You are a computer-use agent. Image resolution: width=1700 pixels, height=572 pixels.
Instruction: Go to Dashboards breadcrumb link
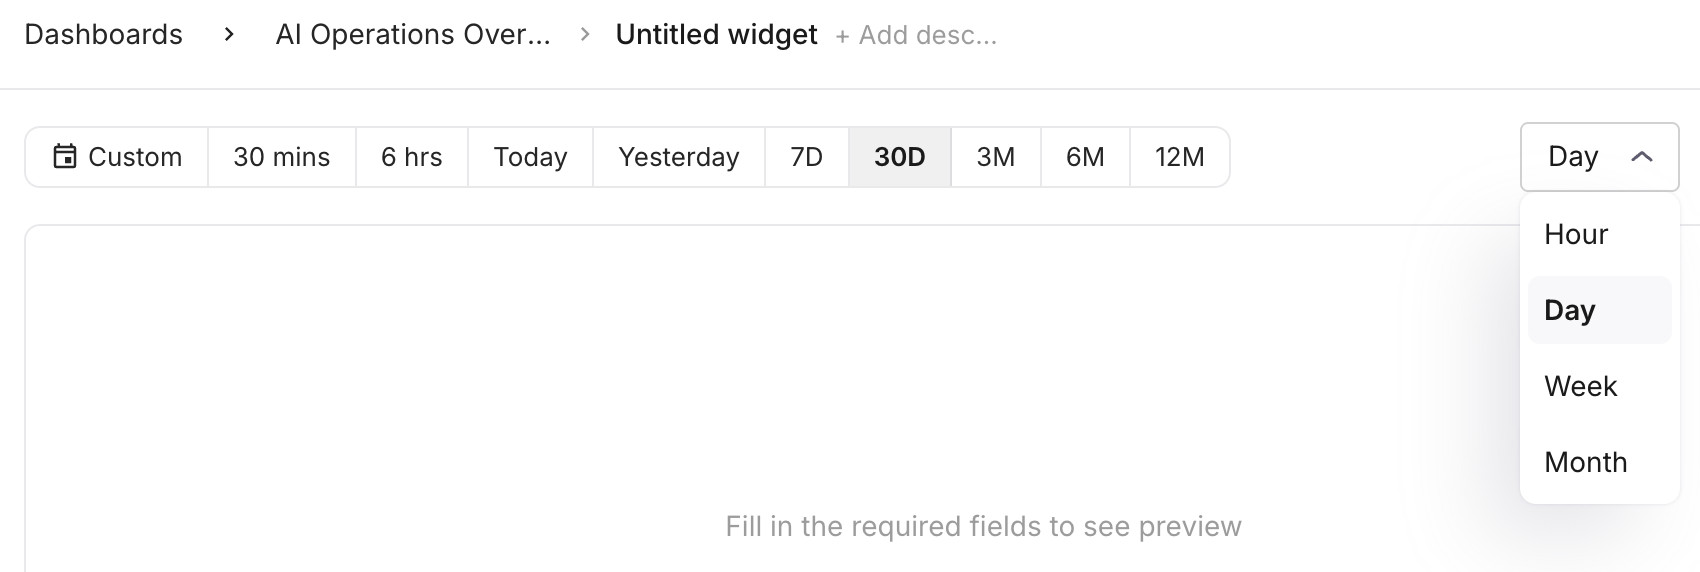point(103,35)
